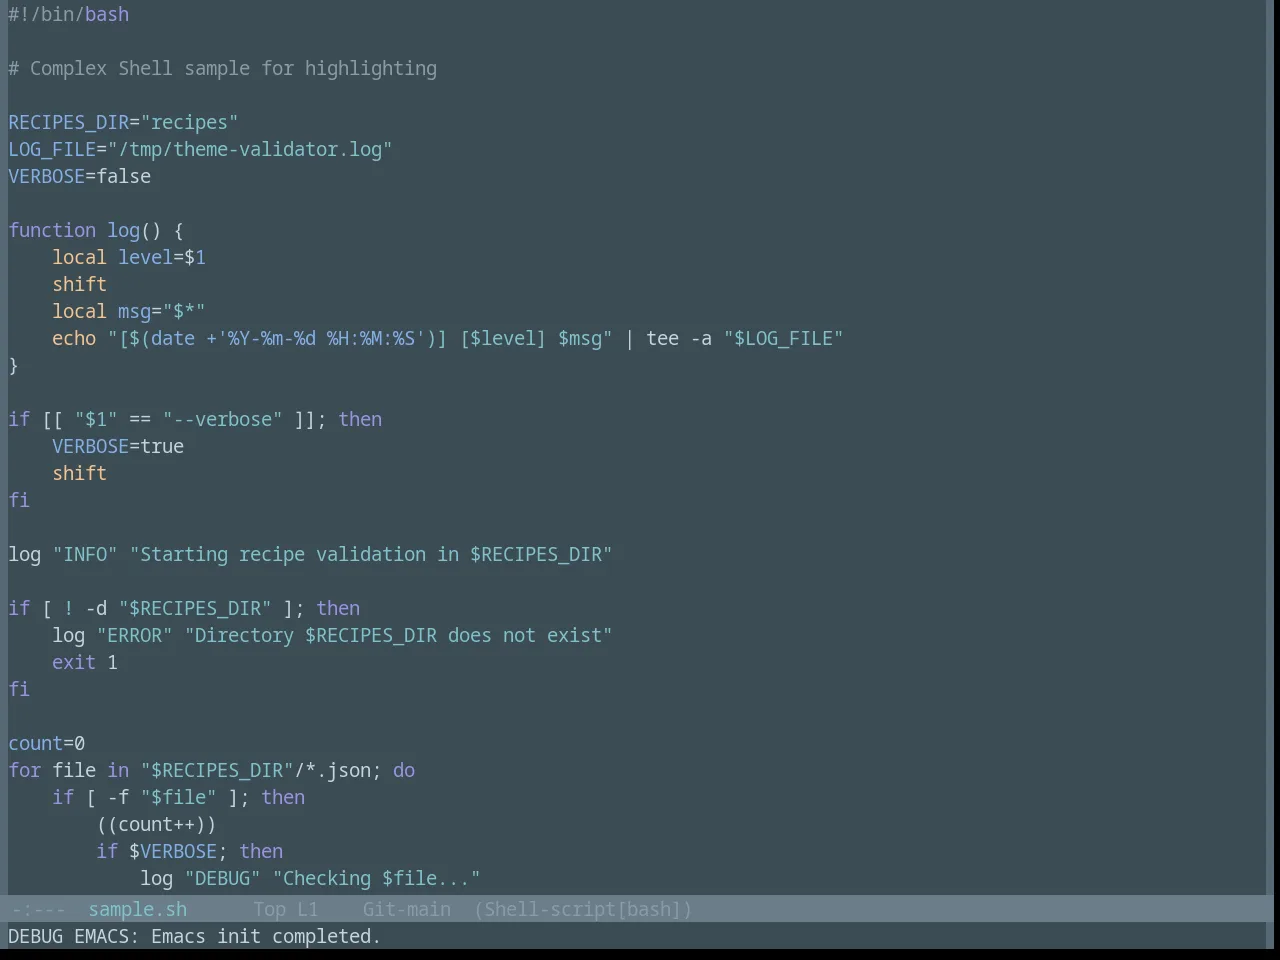The width and height of the screenshot is (1280, 960).
Task: Click the '==' comparison operator
Action: tap(140, 419)
